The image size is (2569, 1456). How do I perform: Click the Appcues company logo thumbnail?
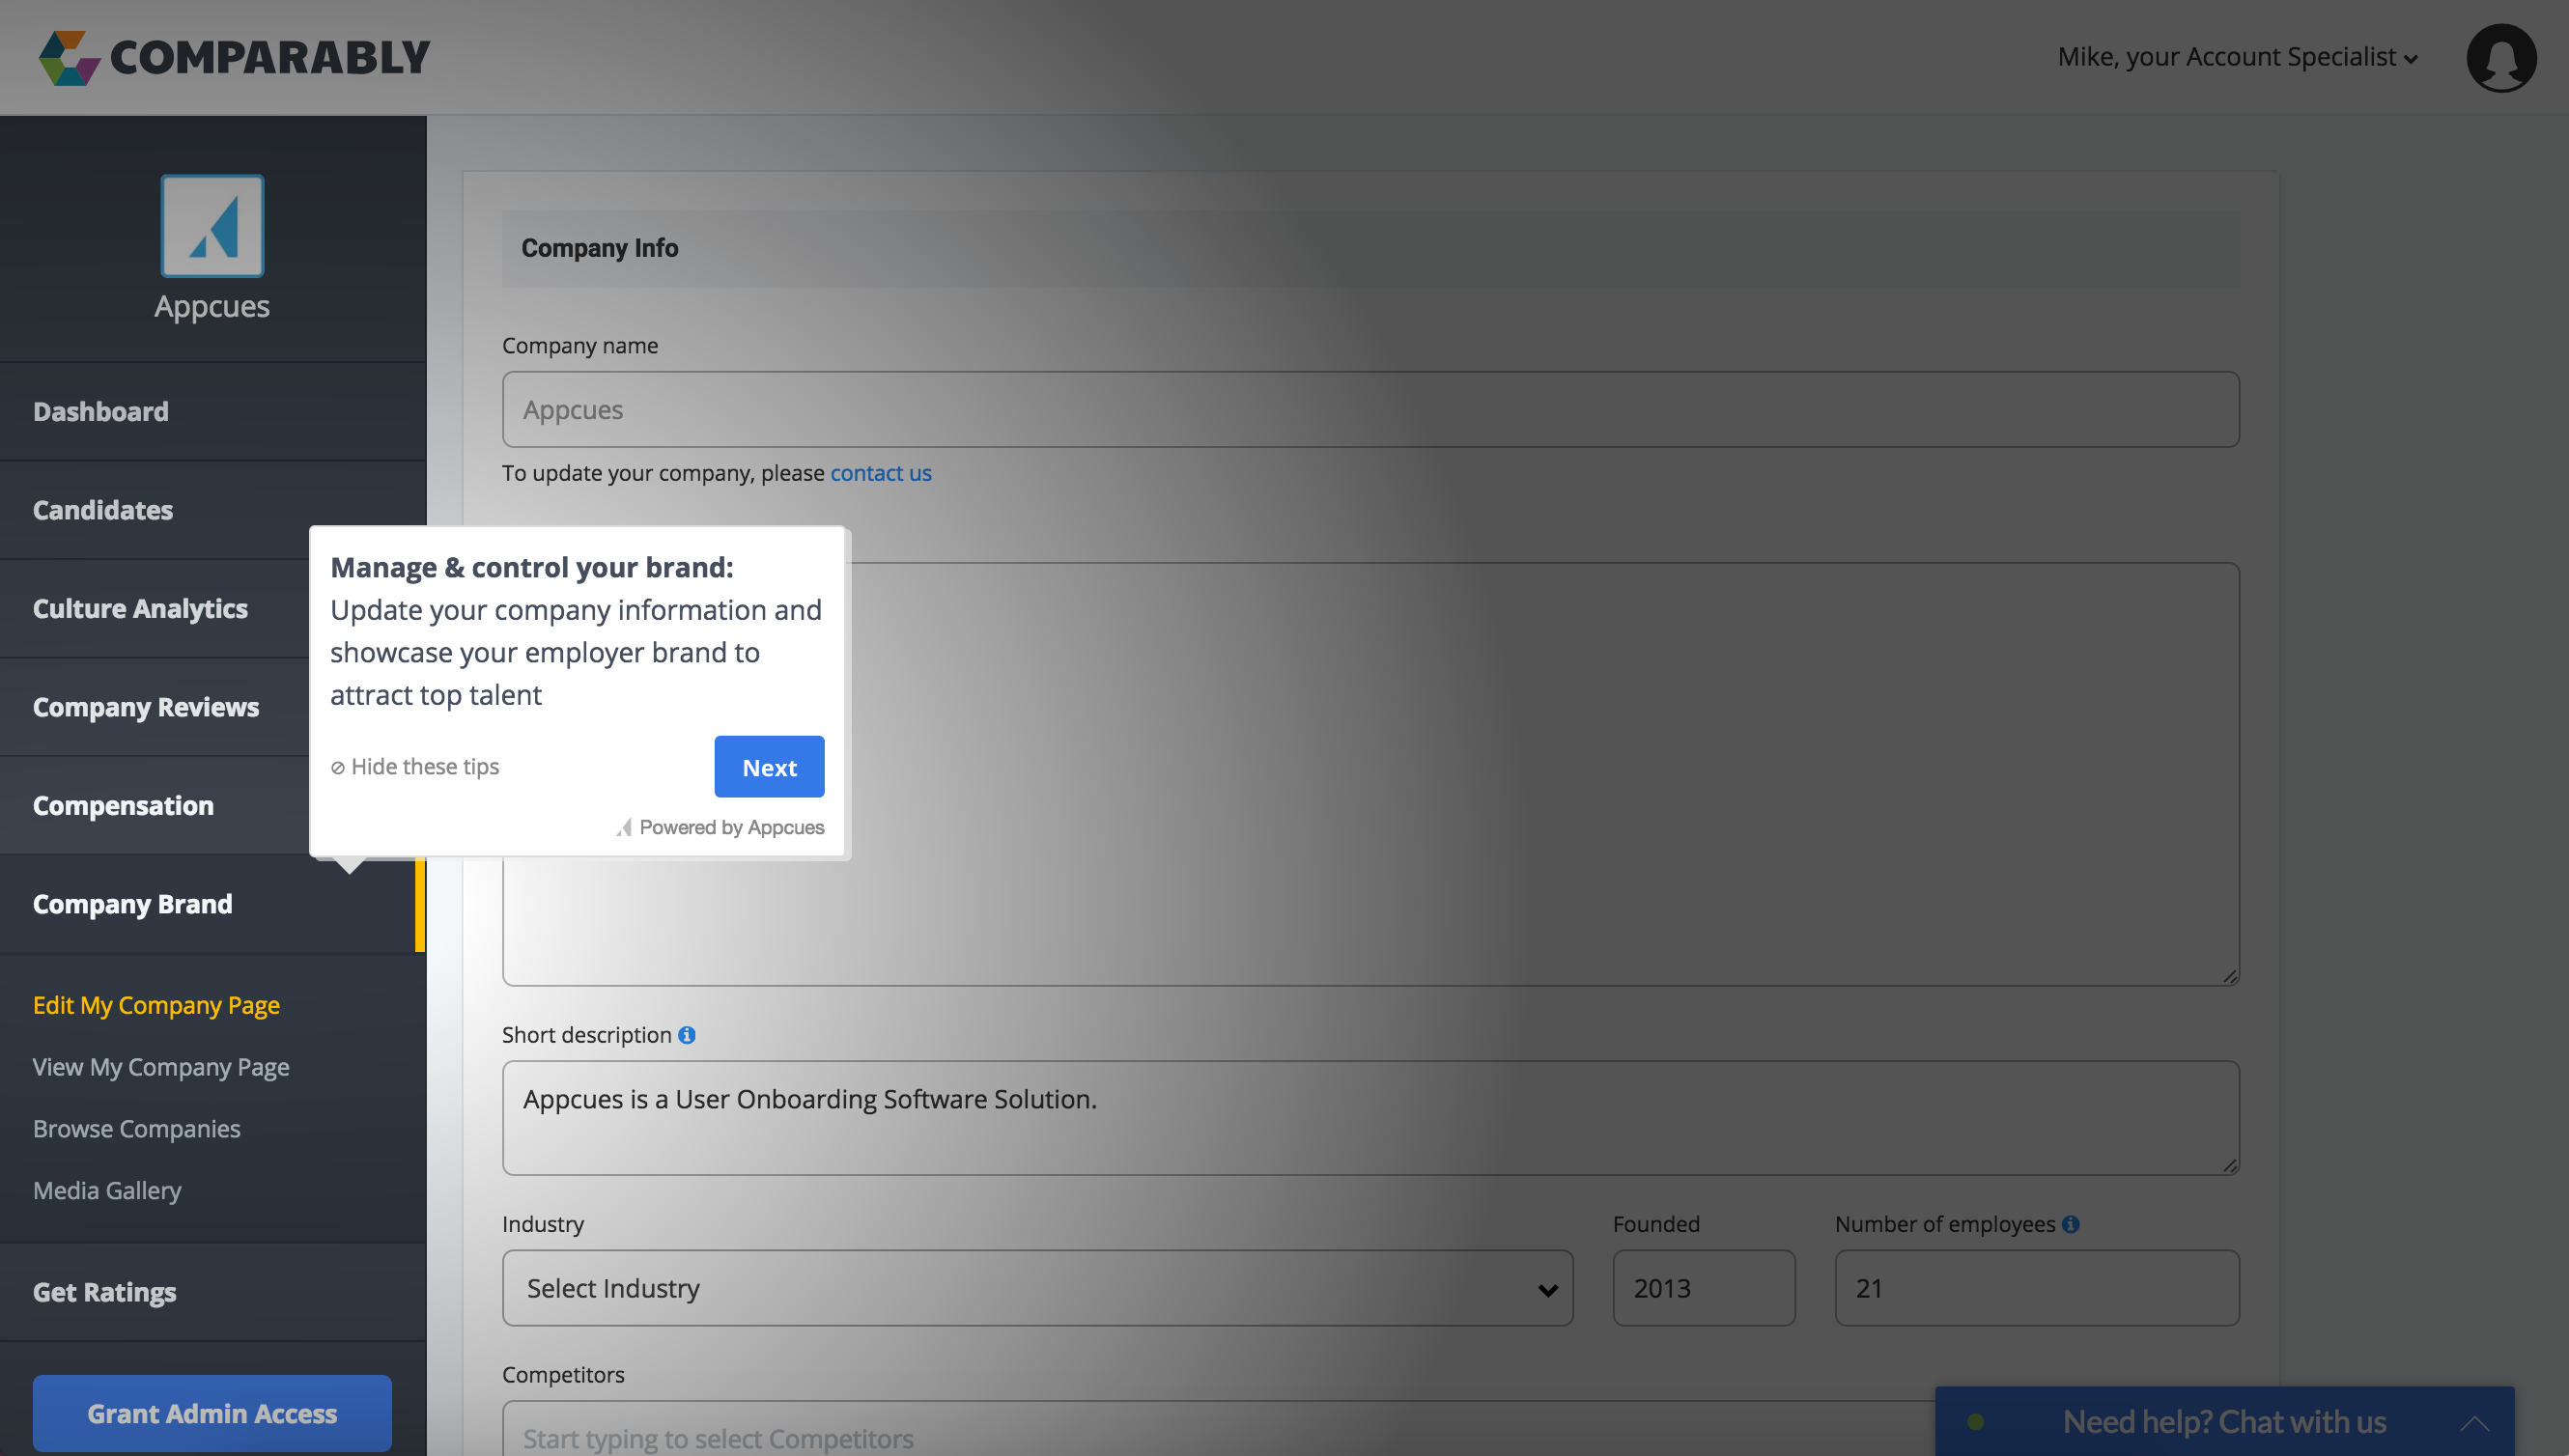point(212,226)
